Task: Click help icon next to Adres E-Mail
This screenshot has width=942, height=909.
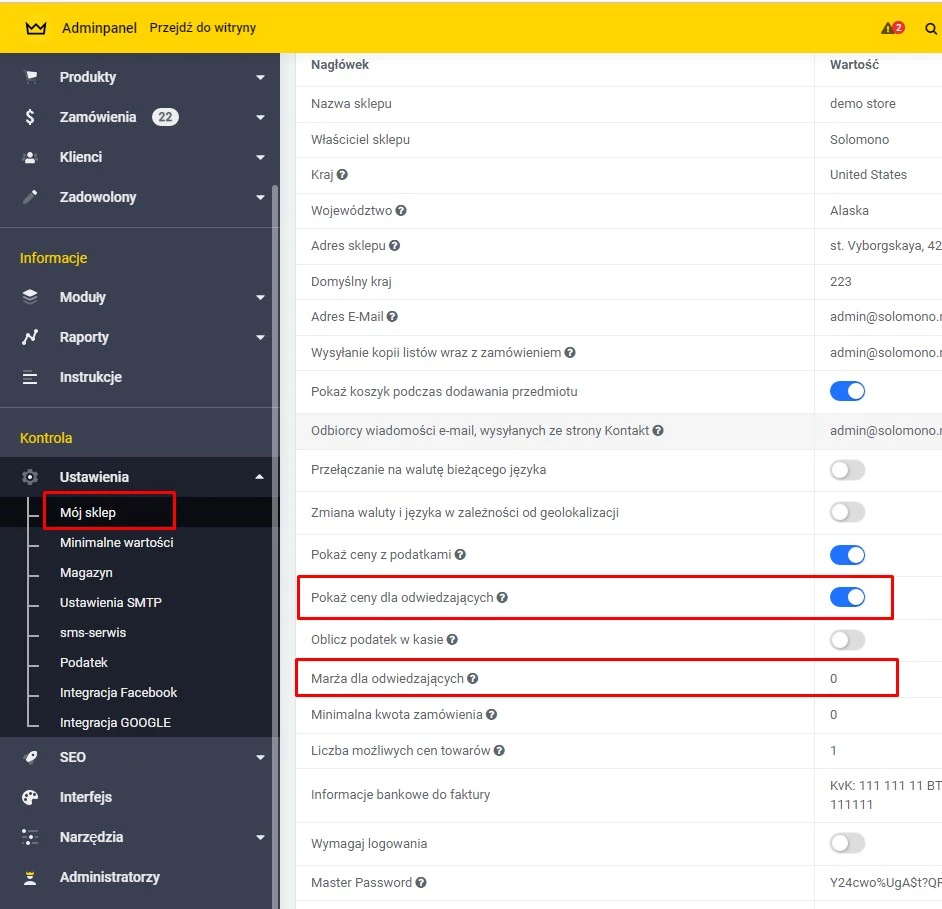Action: [x=392, y=317]
